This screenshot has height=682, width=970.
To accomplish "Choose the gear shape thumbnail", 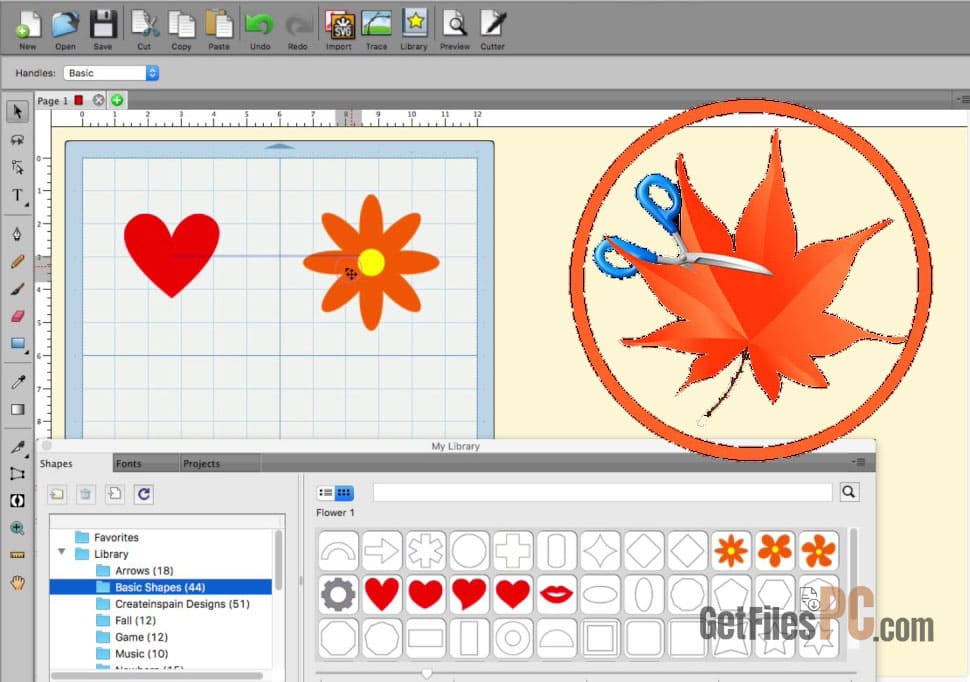I will click(338, 594).
